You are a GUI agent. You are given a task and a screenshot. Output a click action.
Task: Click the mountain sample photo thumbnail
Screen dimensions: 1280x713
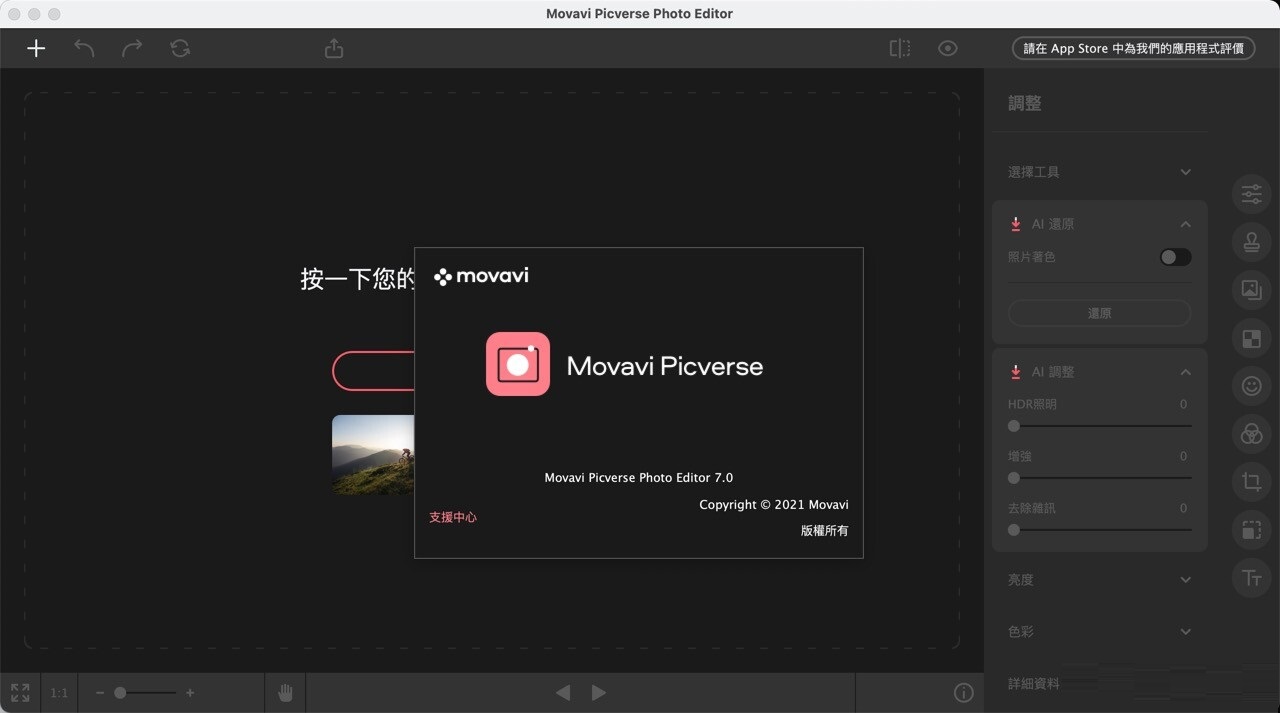click(373, 454)
